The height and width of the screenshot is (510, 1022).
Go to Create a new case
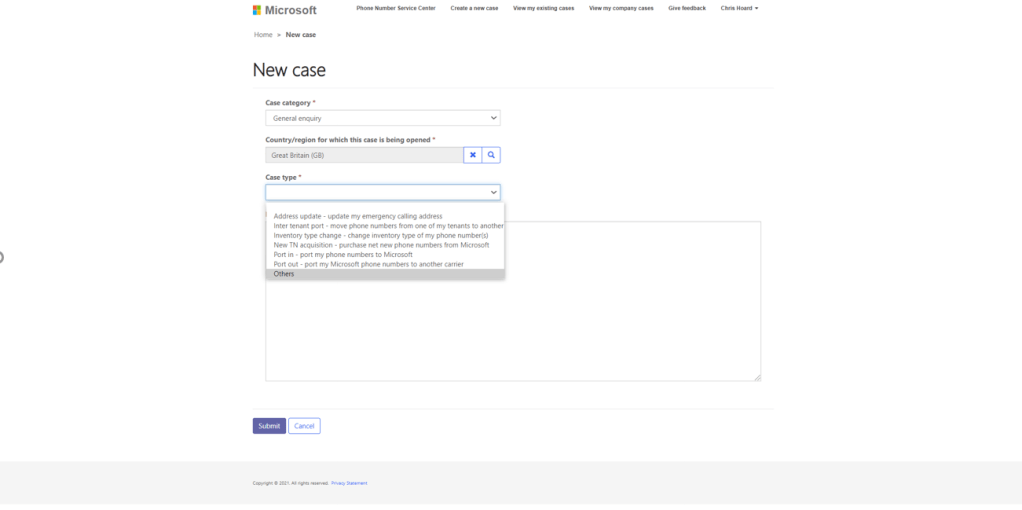[x=474, y=8]
